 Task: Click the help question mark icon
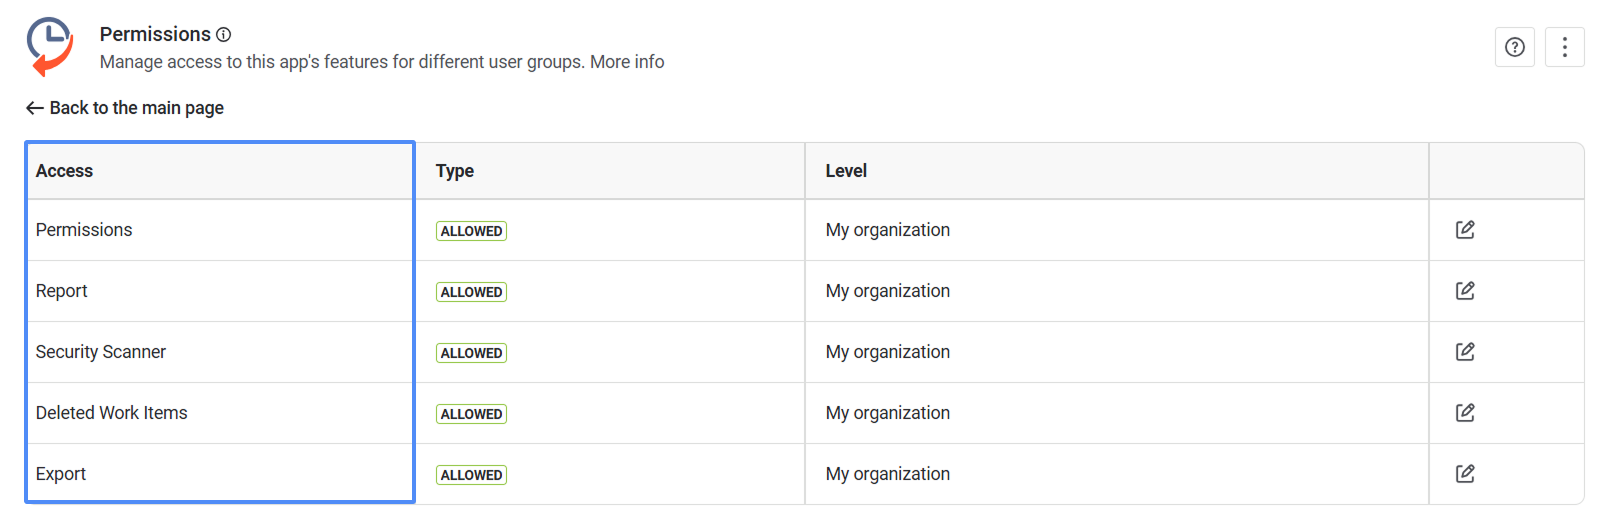[1514, 47]
